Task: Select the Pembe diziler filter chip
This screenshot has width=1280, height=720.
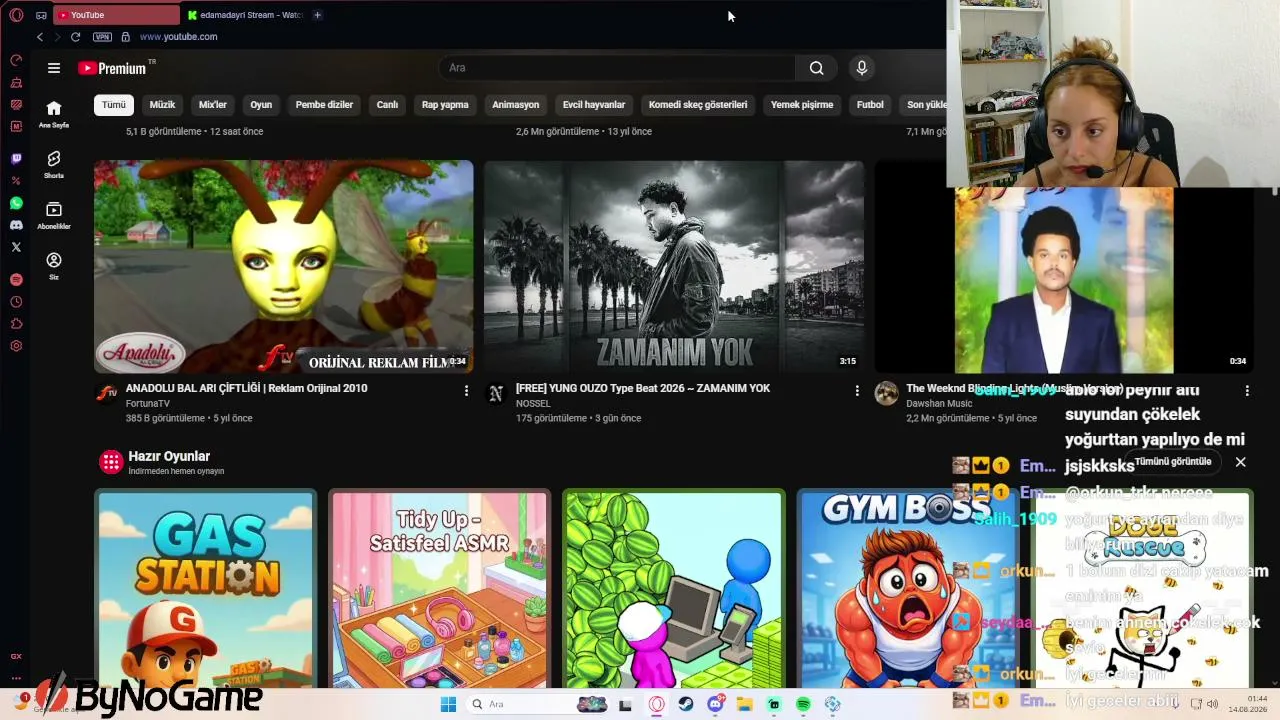Action: tap(324, 105)
